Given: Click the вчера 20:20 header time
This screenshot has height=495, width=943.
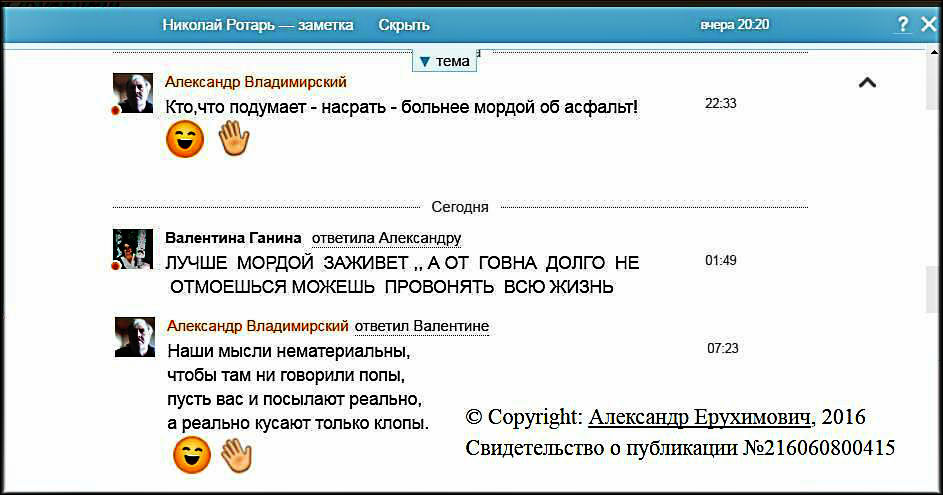Looking at the screenshot, I should 734,25.
